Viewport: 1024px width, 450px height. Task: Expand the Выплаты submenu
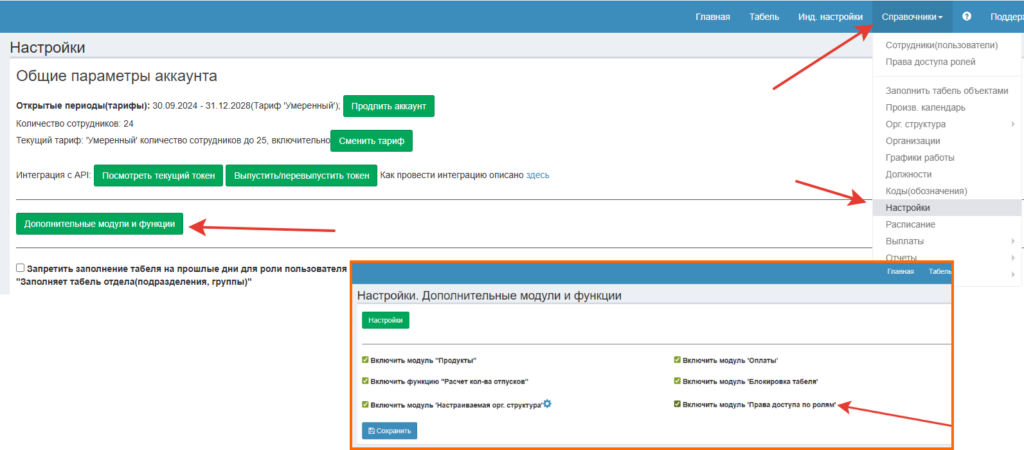point(947,241)
